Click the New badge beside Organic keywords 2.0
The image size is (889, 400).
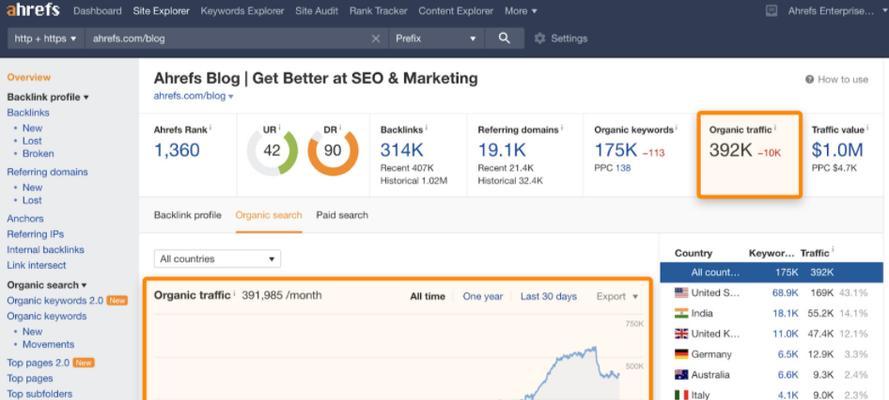[x=117, y=301]
